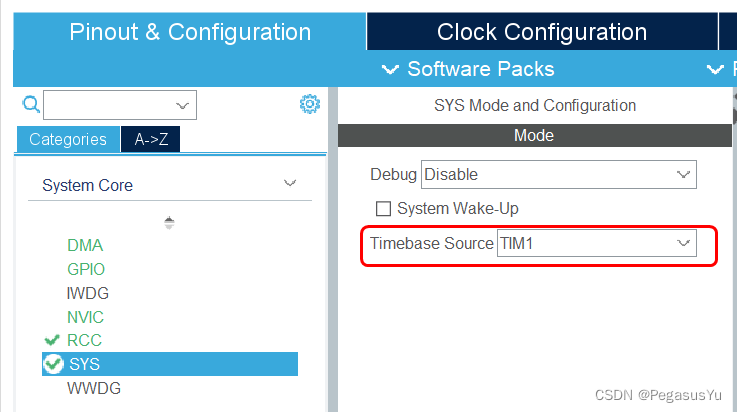Viewport: 737px width, 412px height.
Task: Select IWDG in the System Core list
Action: (88, 293)
